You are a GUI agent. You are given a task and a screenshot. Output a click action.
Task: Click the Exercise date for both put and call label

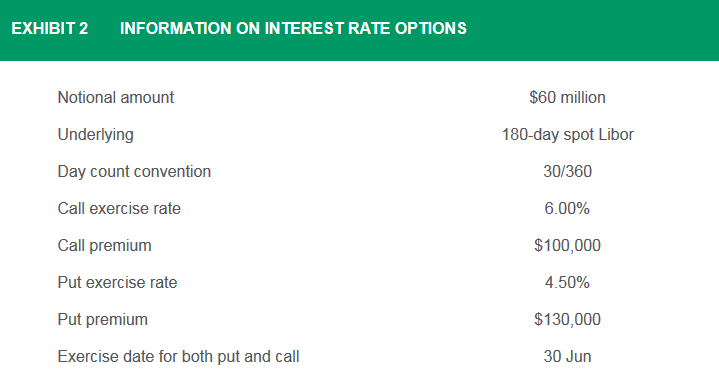point(178,356)
